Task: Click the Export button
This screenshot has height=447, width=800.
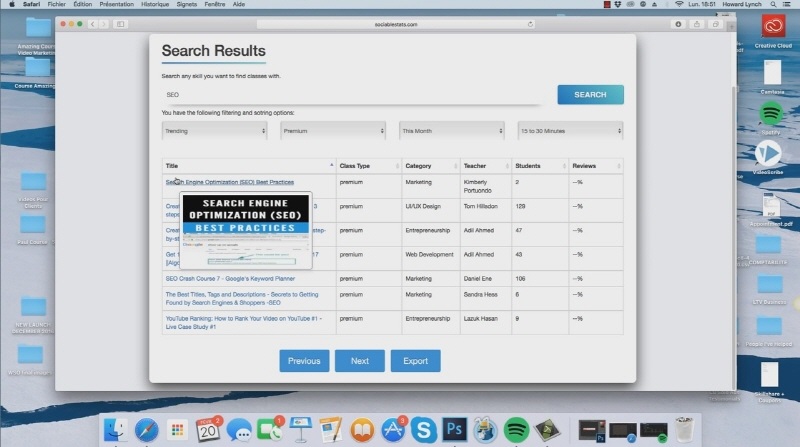Action: [415, 361]
